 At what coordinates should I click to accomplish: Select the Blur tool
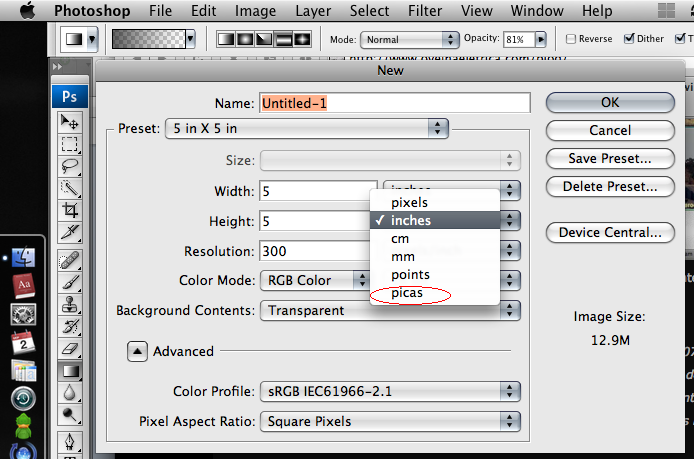69,392
